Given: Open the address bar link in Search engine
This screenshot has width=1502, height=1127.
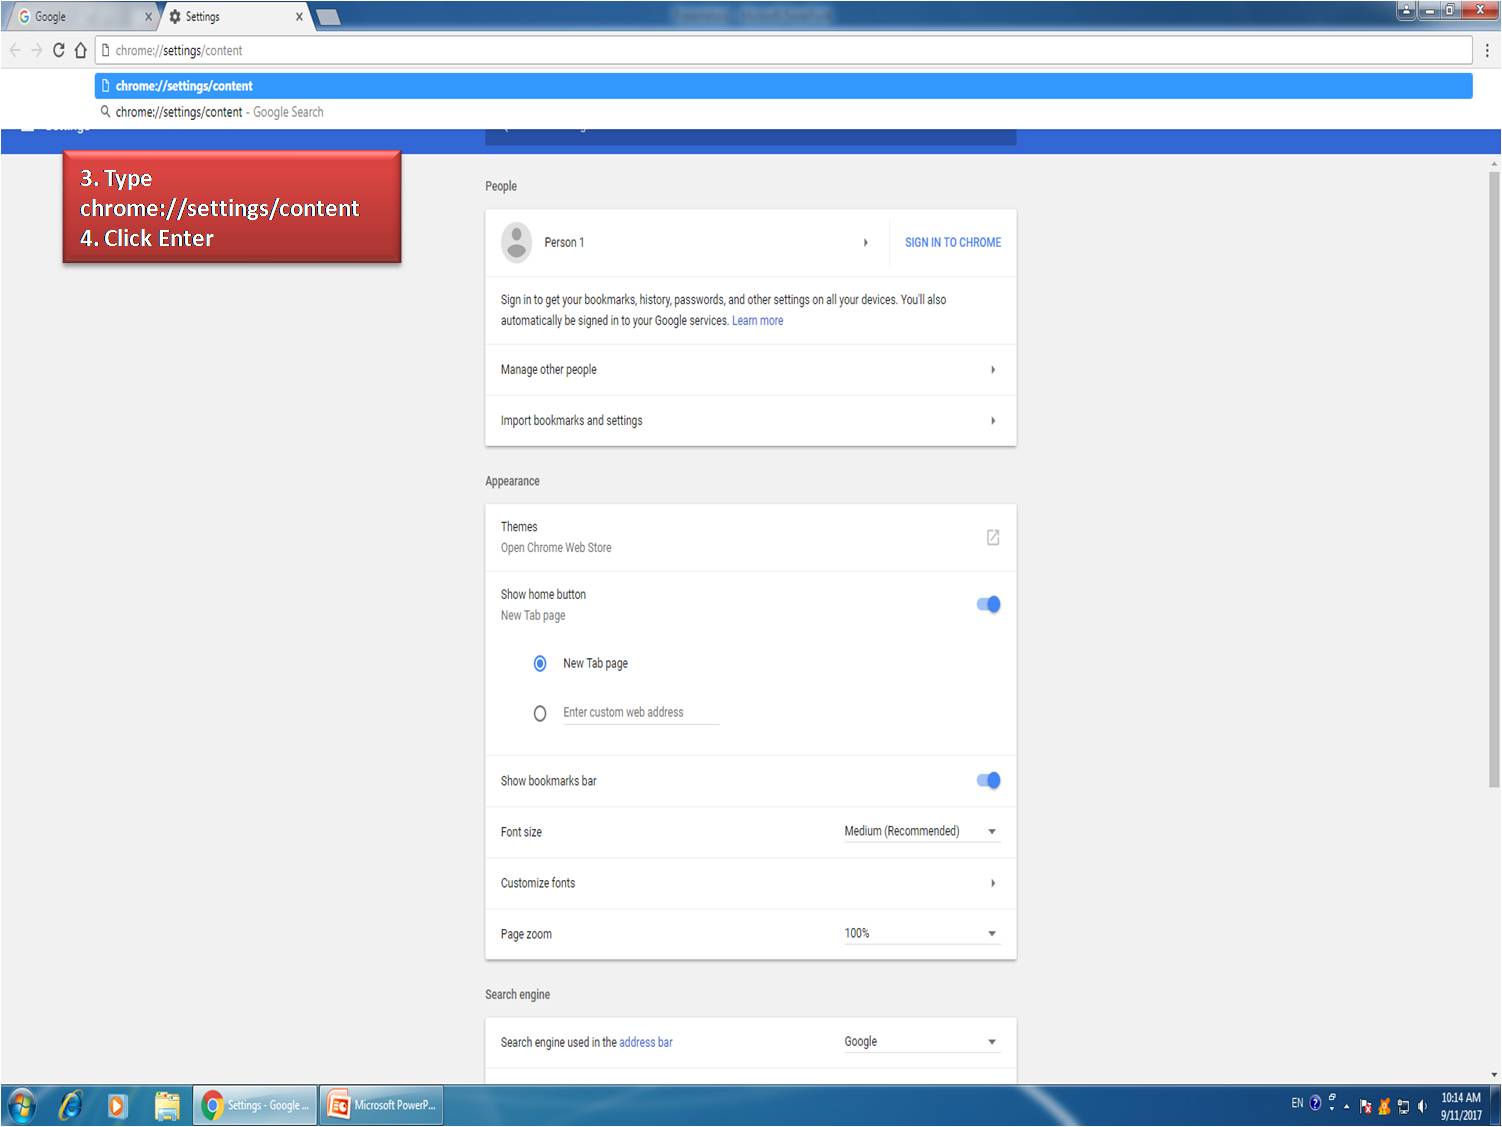Looking at the screenshot, I should pyautogui.click(x=645, y=1042).
